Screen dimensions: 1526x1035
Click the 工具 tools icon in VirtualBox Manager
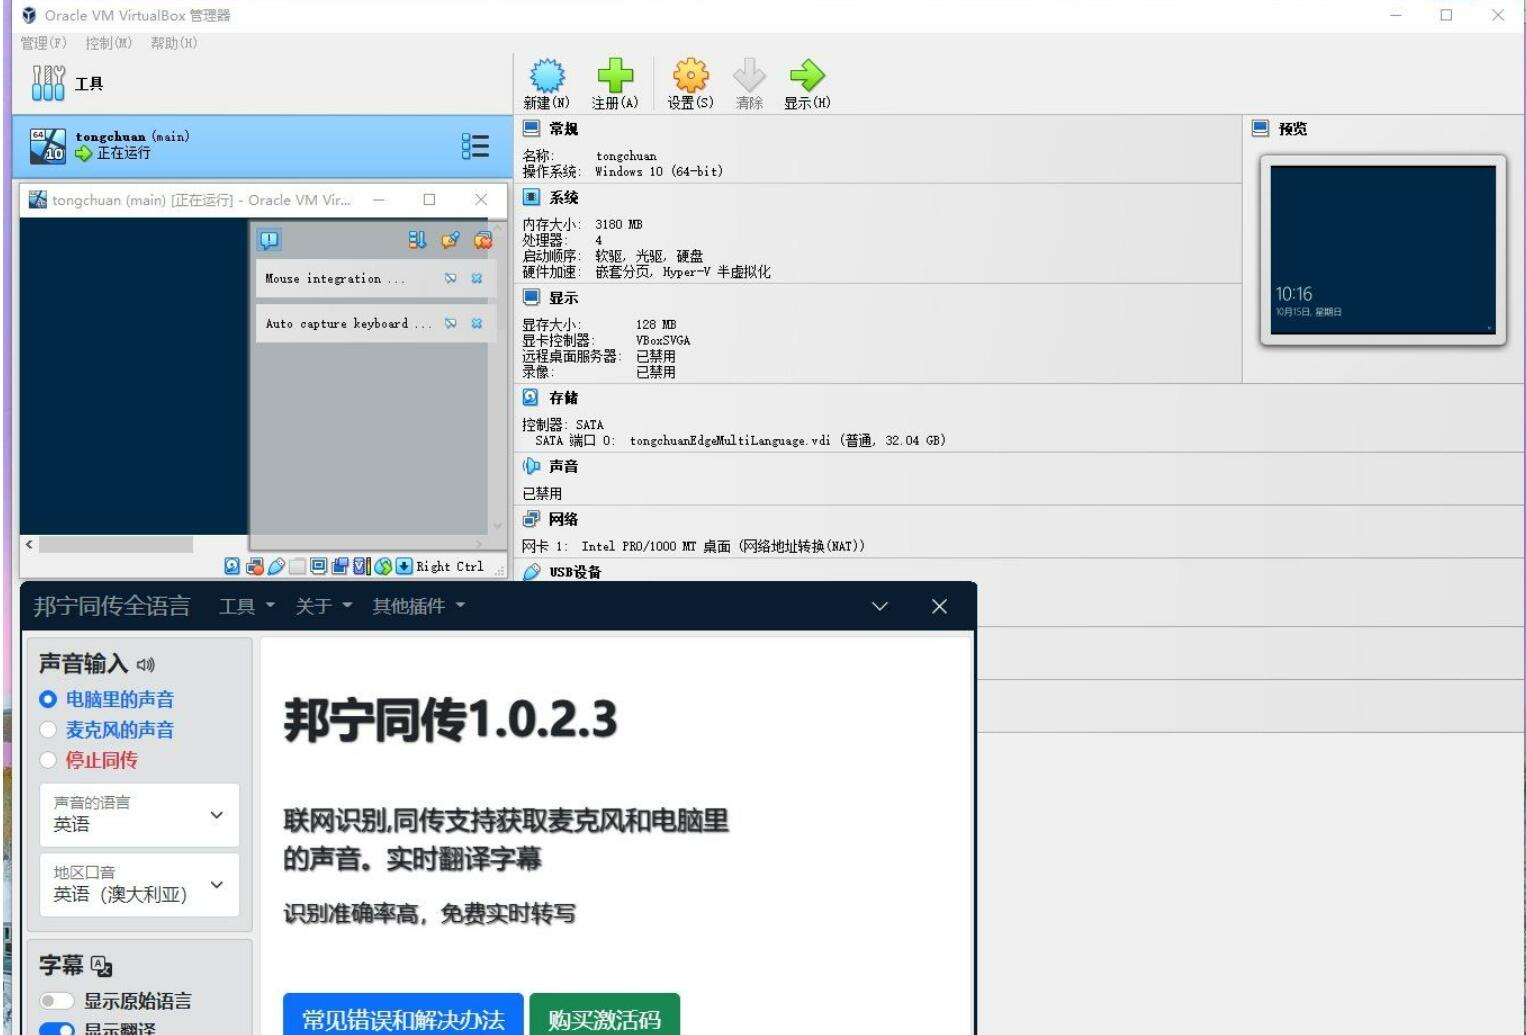(48, 83)
